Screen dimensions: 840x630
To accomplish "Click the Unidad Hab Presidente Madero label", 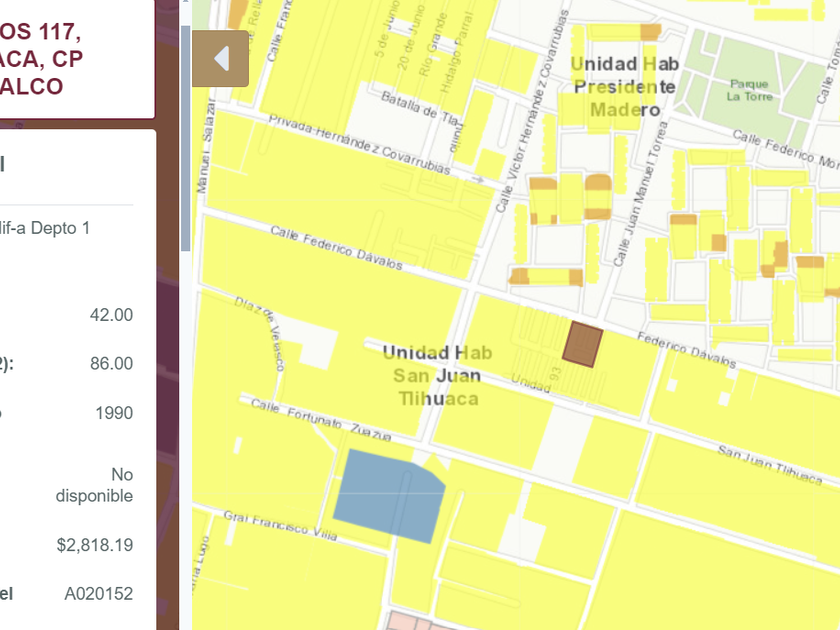I will 623,86.
